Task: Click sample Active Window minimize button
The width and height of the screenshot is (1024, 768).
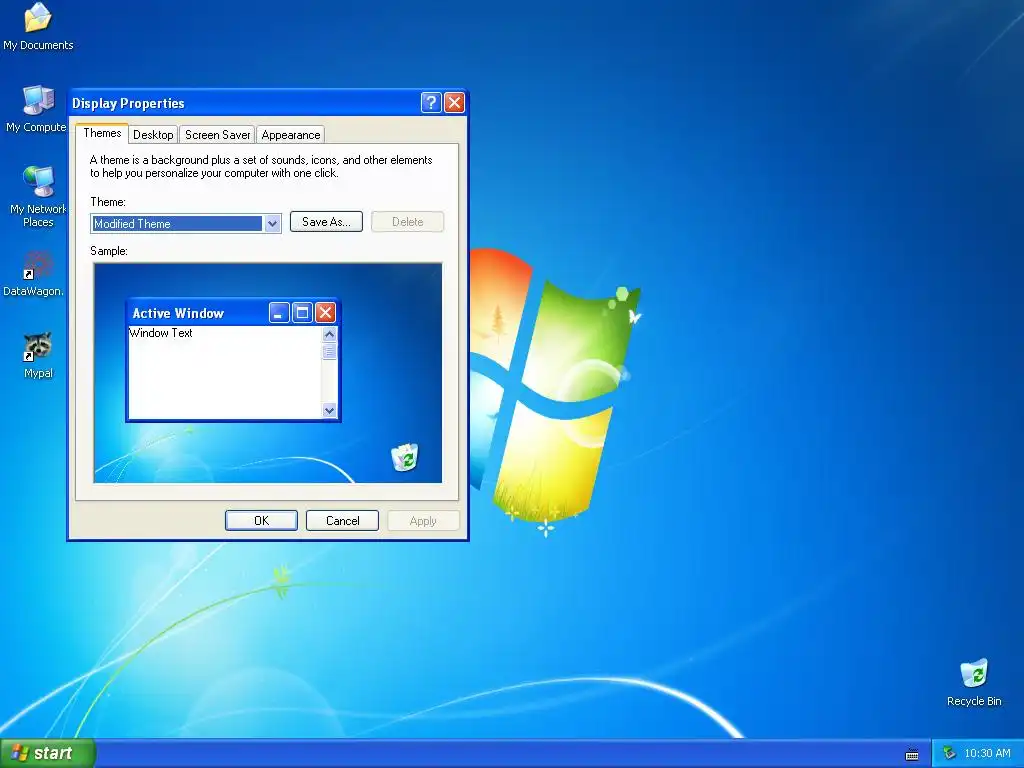Action: pyautogui.click(x=279, y=313)
